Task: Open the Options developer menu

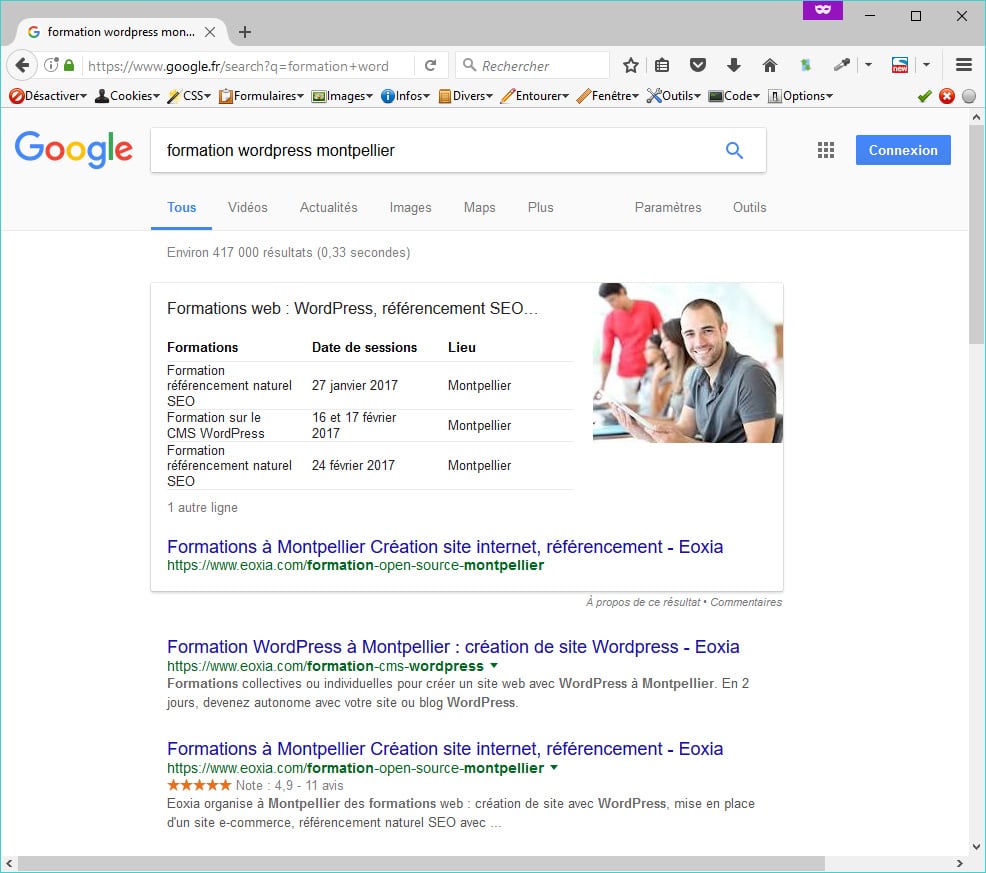Action: (800, 96)
